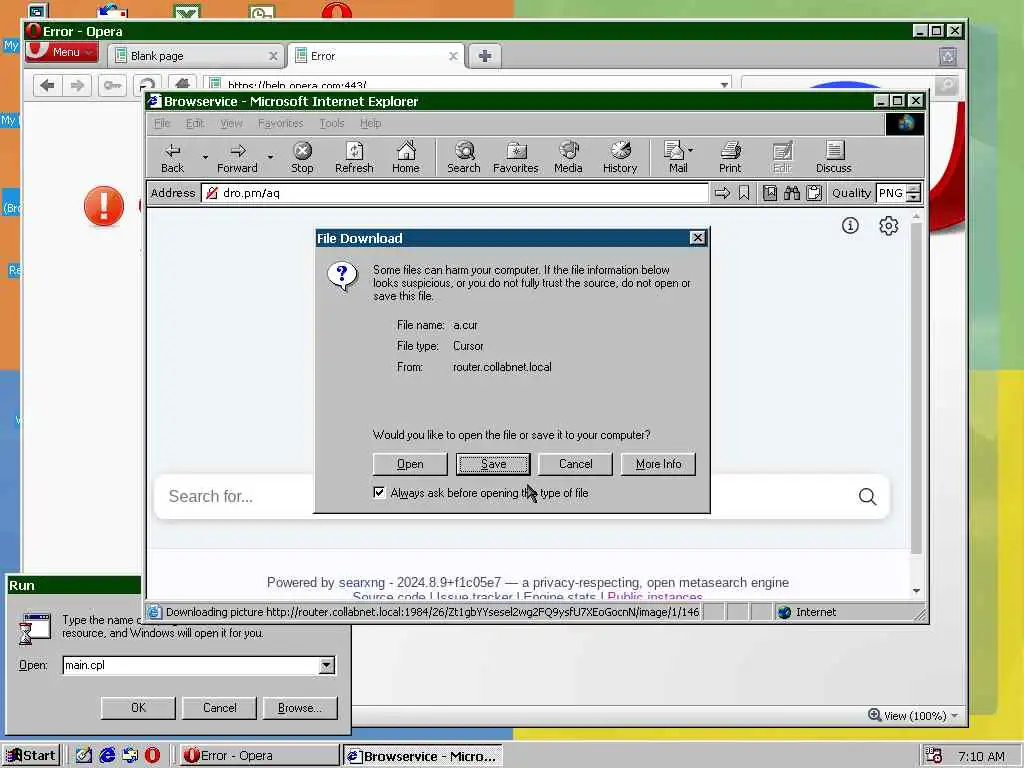Screen dimensions: 1024x768
Task: Click Opera's key wand button
Action: [112, 85]
